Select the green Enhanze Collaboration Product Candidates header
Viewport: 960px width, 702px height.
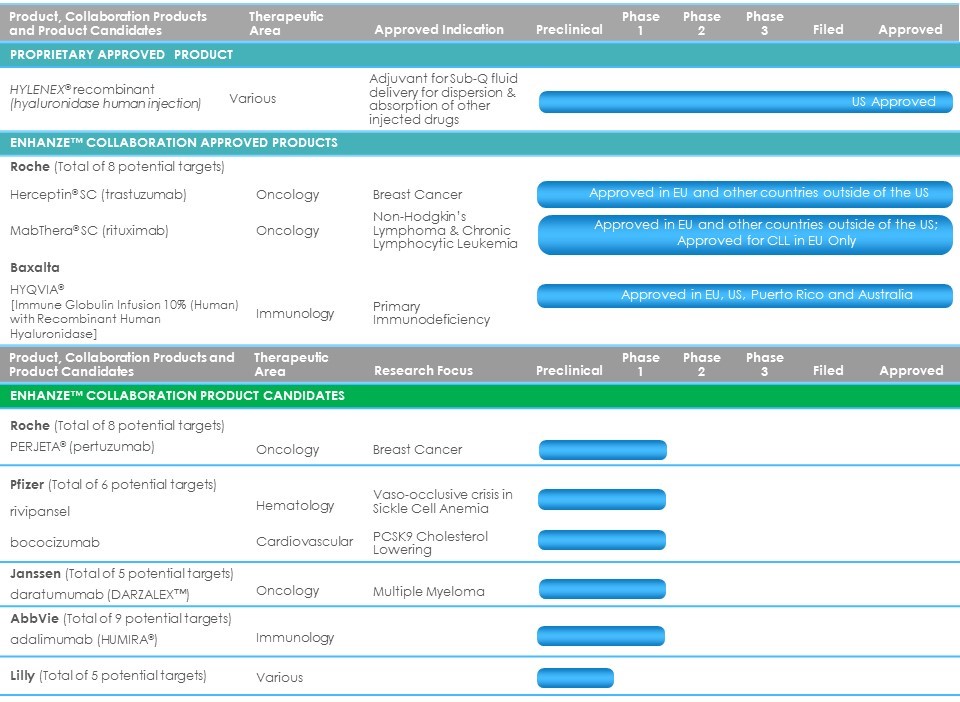(x=177, y=395)
